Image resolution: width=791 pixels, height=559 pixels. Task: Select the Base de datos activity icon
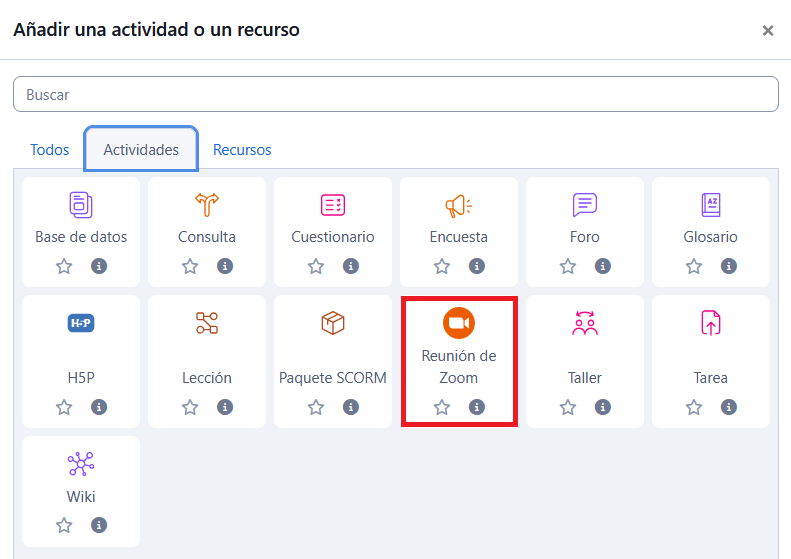click(x=81, y=205)
